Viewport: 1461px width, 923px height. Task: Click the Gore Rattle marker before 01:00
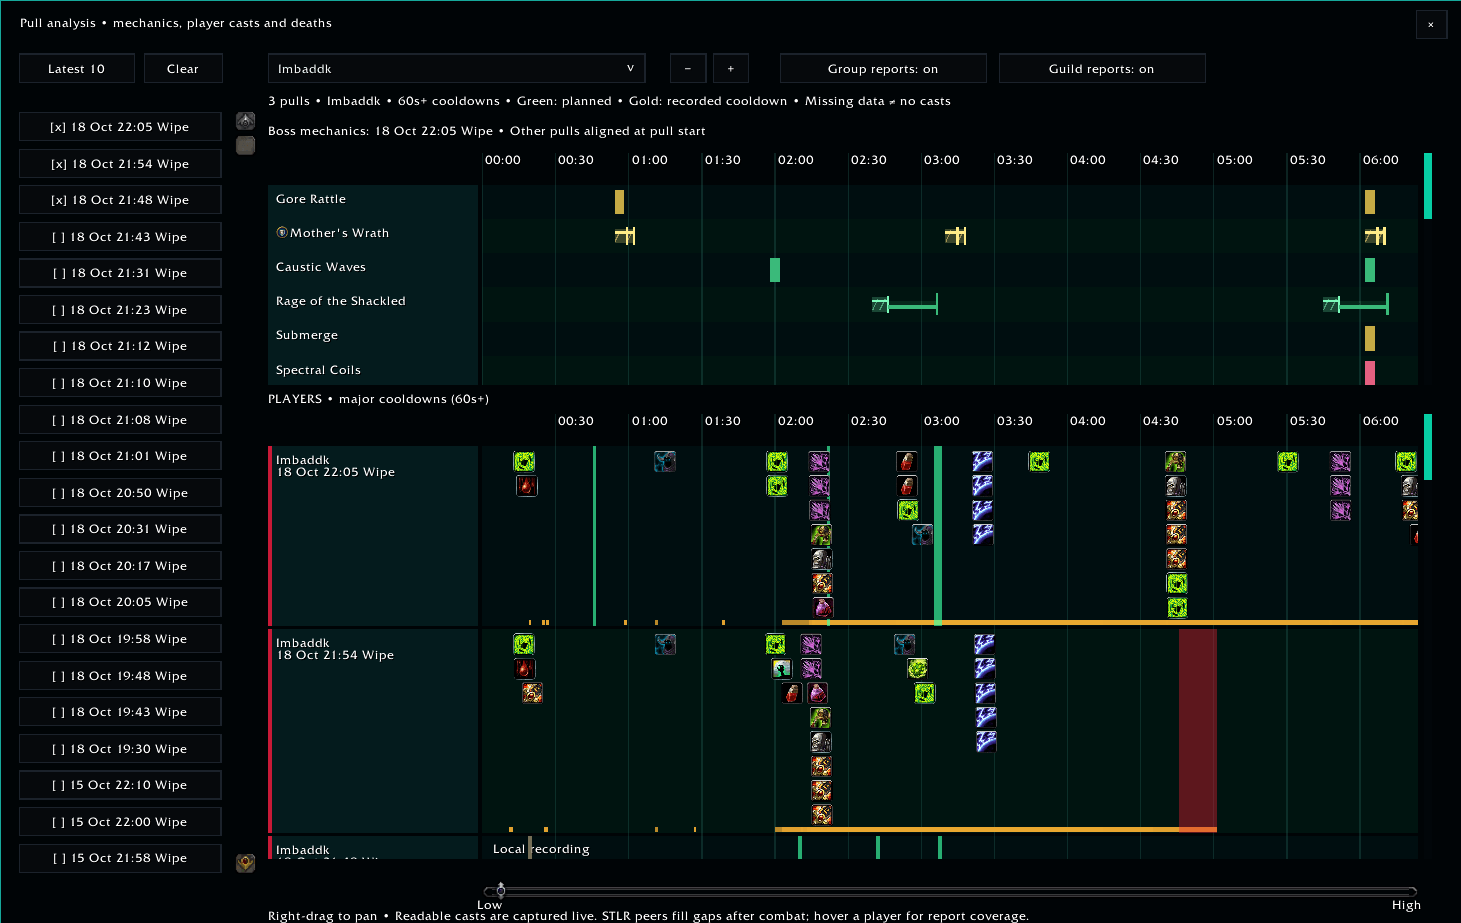(x=619, y=202)
